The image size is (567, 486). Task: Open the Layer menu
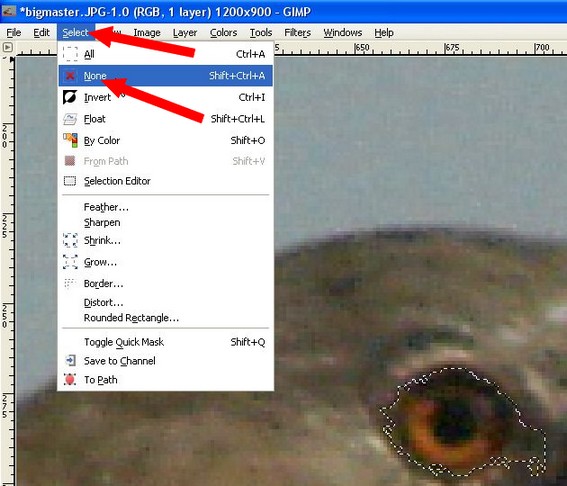[185, 33]
